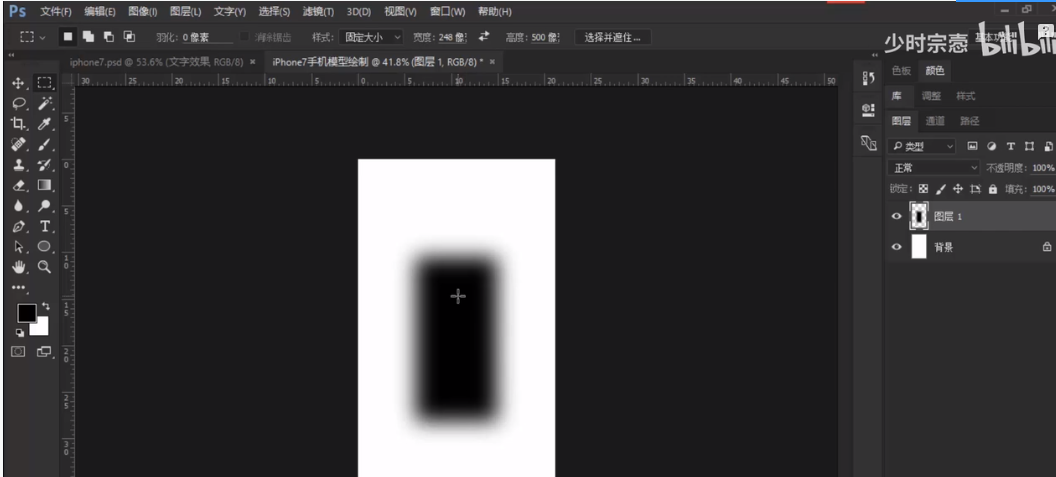The height and width of the screenshot is (477, 1056).
Task: Choose Add to Selection mode
Action: (88, 37)
